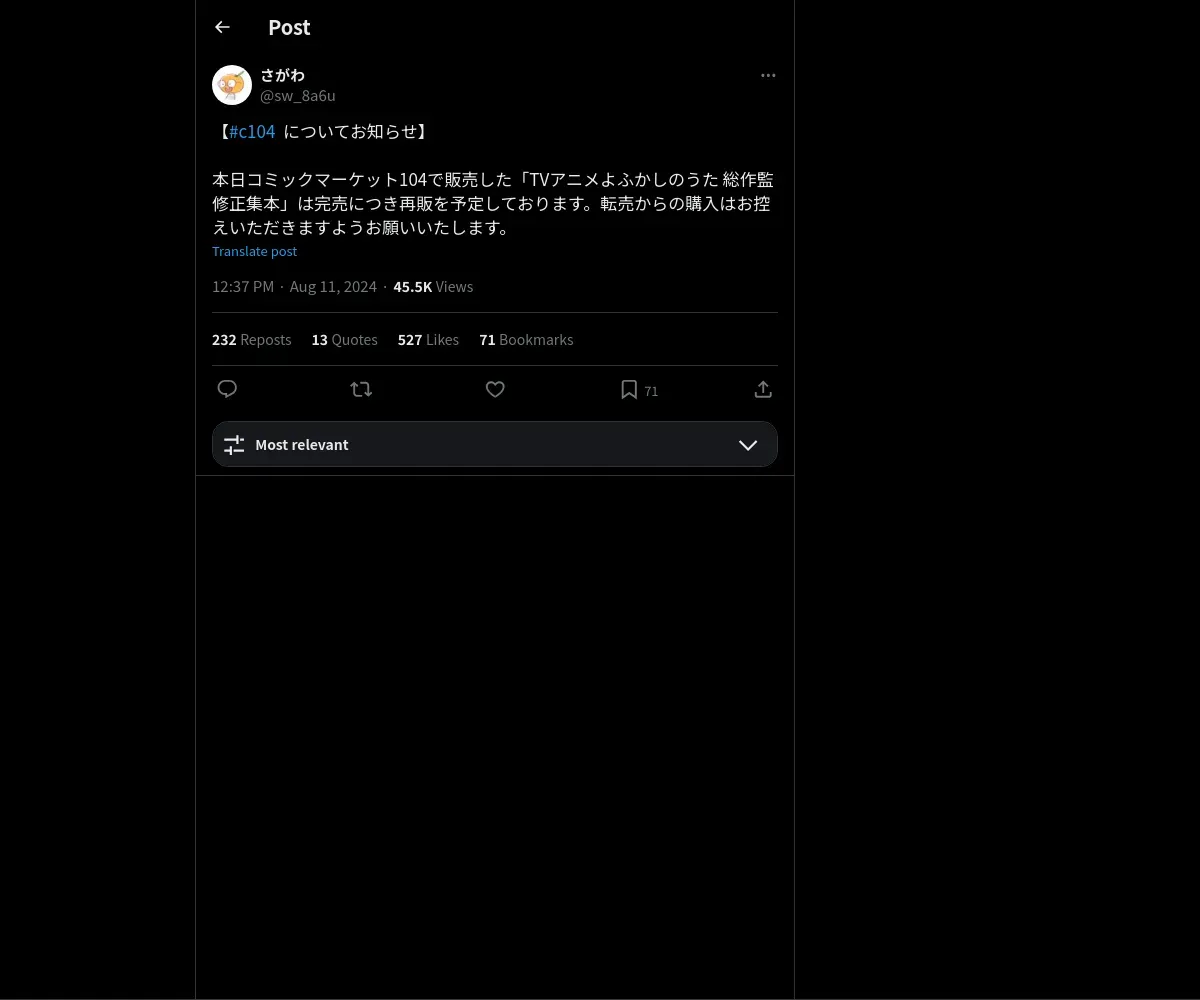The height and width of the screenshot is (1000, 1200).
Task: Click the post timestamp Aug 11, 2024
Action: coord(333,286)
